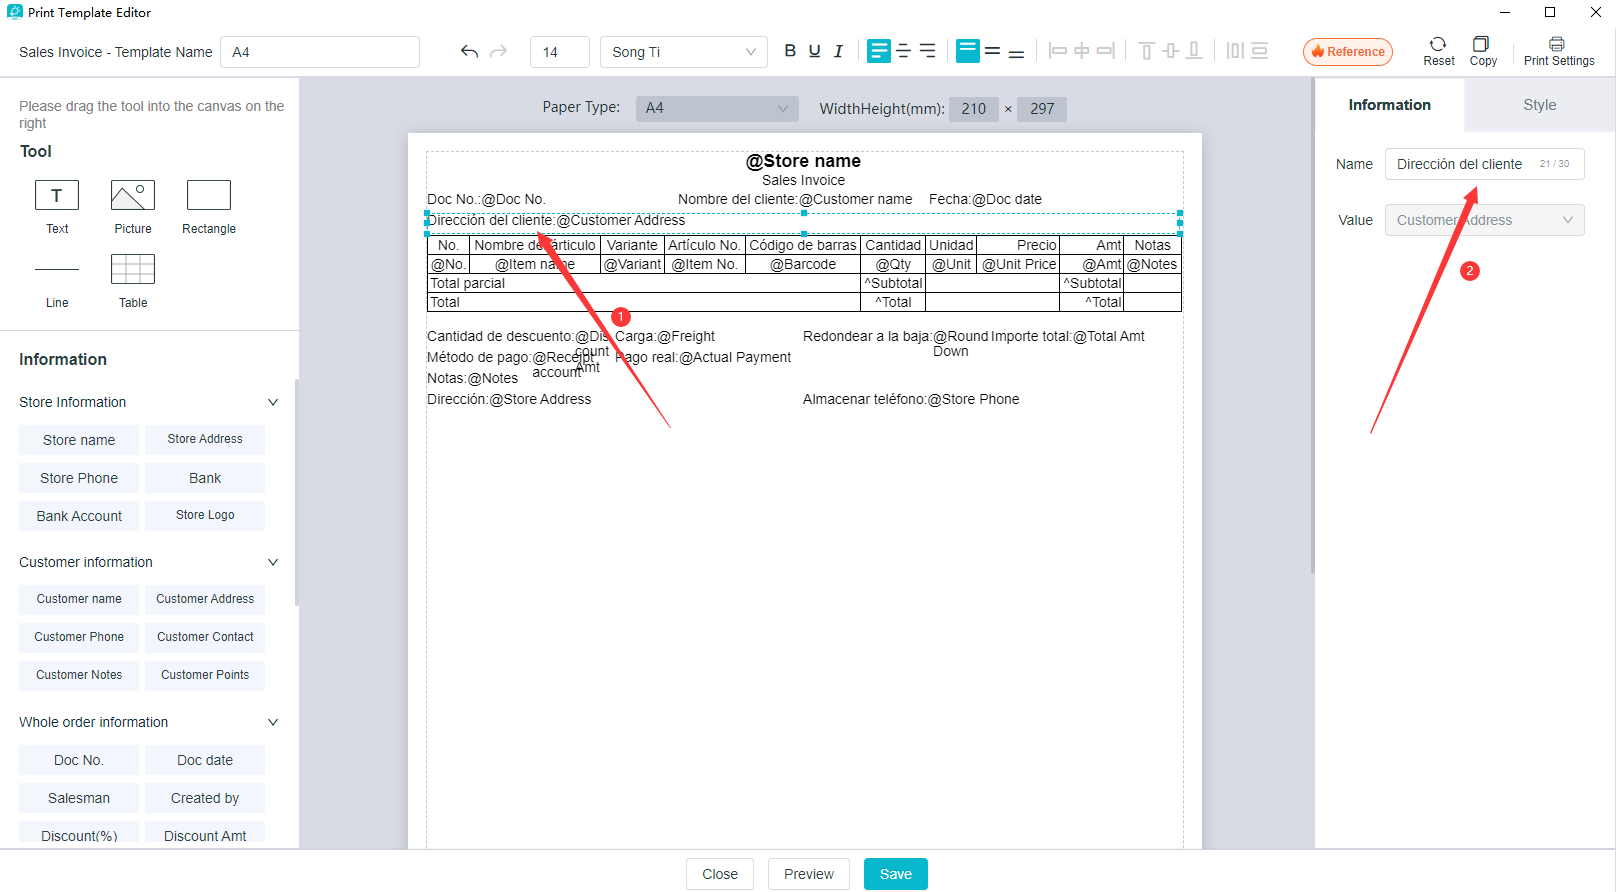Collapse the Store Information section
This screenshot has height=892, width=1616.
(x=273, y=402)
